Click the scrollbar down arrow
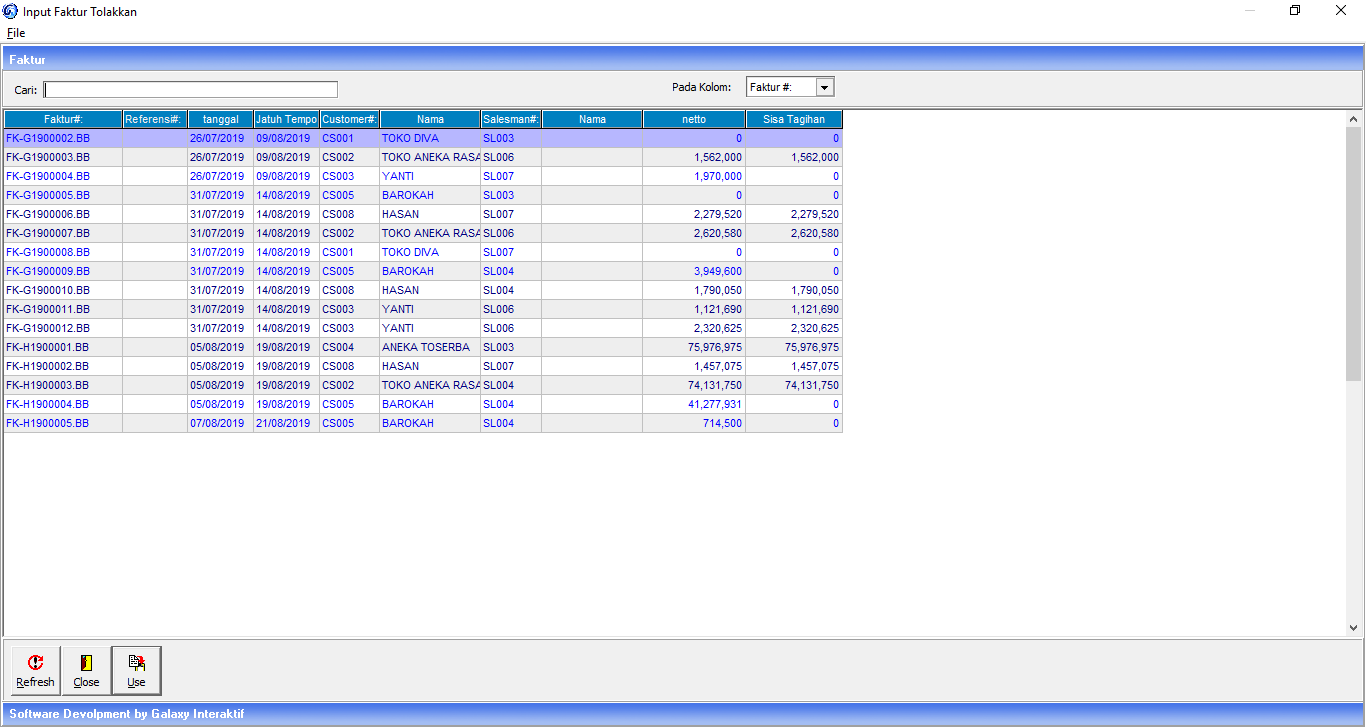Screen dimensions: 1366x728 tap(1353, 628)
